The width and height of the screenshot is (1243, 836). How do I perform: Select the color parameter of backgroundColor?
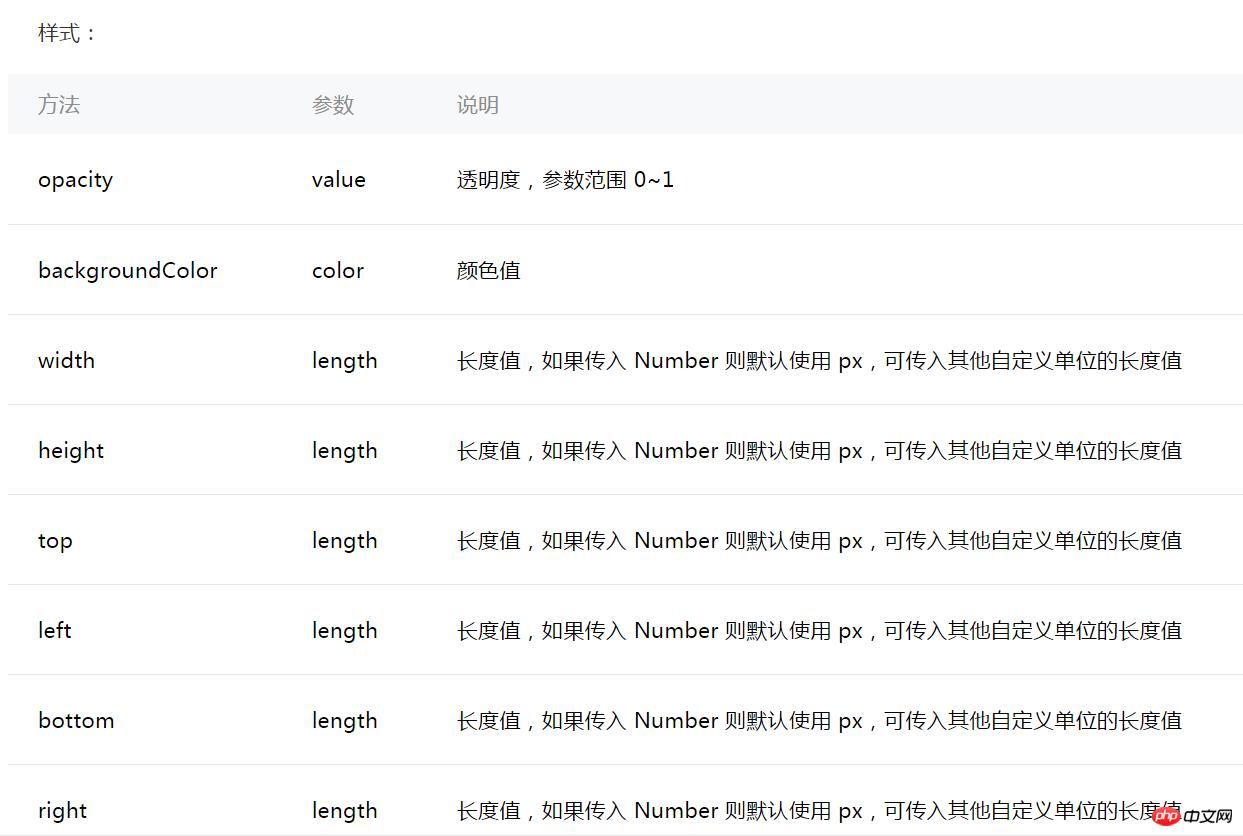(x=337, y=270)
